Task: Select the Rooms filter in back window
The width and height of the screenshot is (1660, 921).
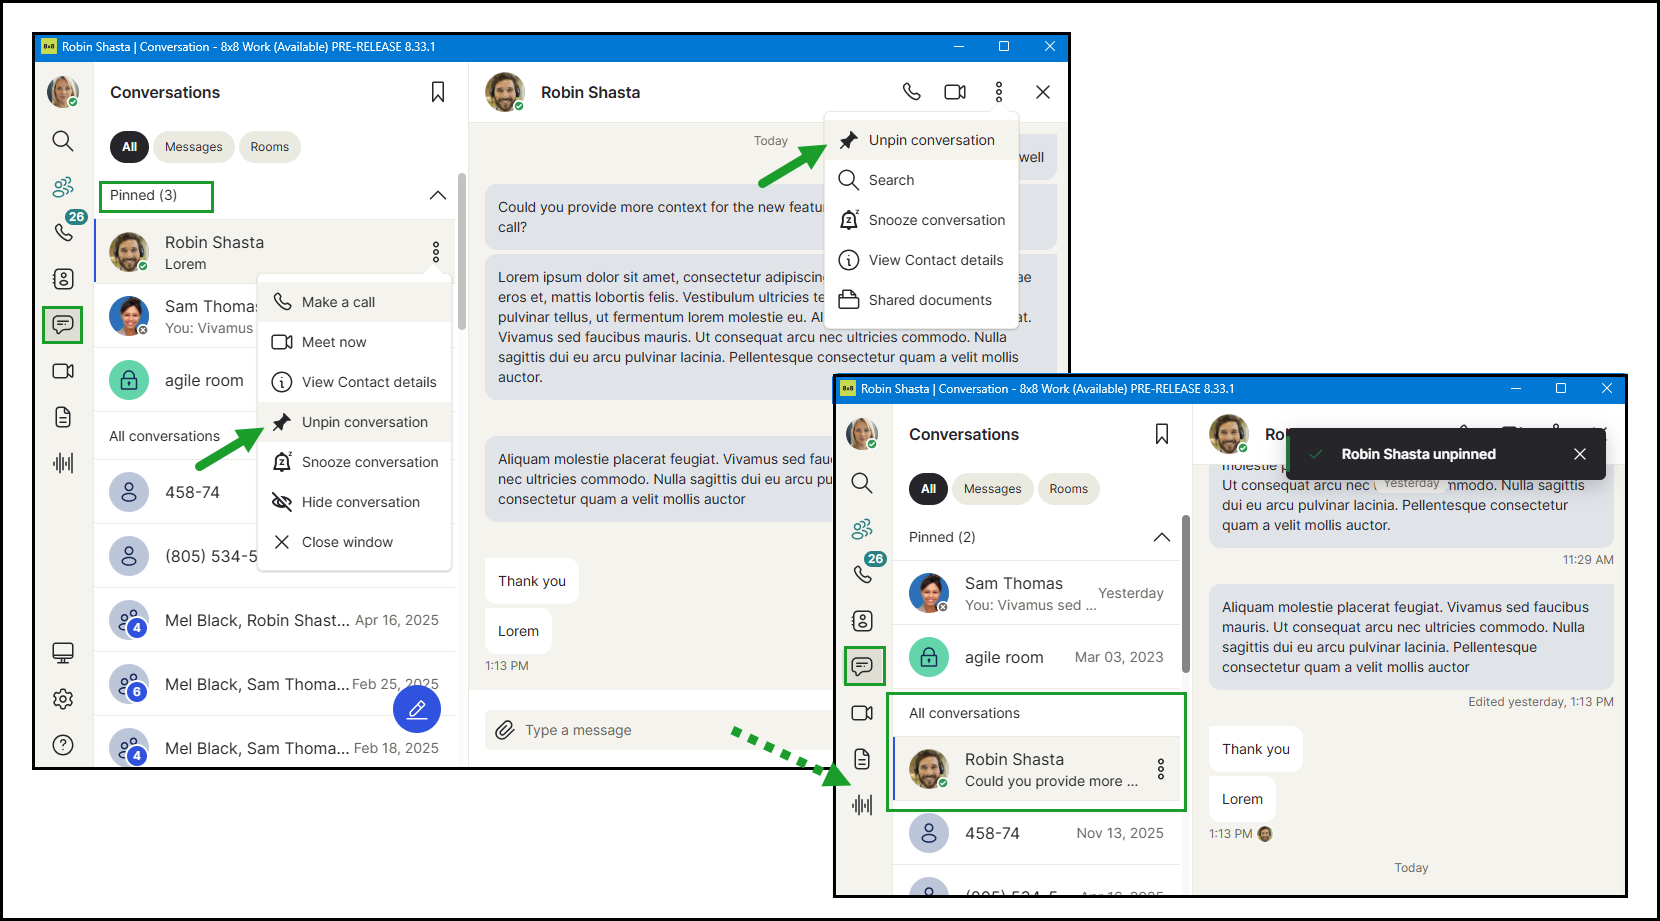Action: pyautogui.click(x=270, y=147)
